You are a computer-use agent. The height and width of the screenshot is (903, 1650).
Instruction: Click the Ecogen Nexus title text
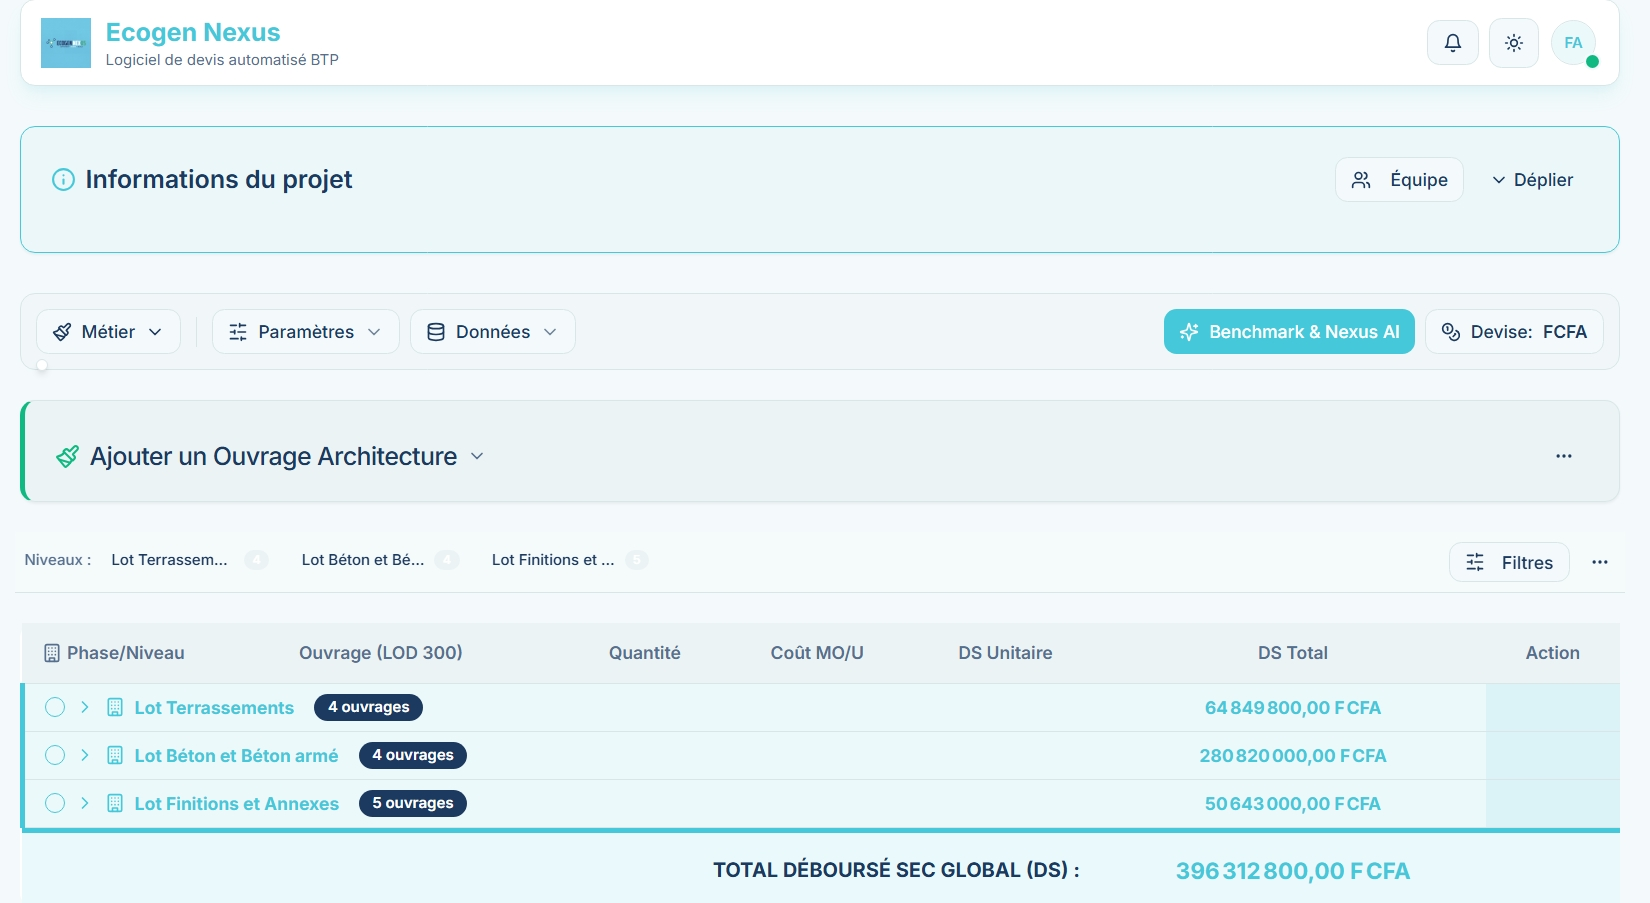[x=193, y=32]
